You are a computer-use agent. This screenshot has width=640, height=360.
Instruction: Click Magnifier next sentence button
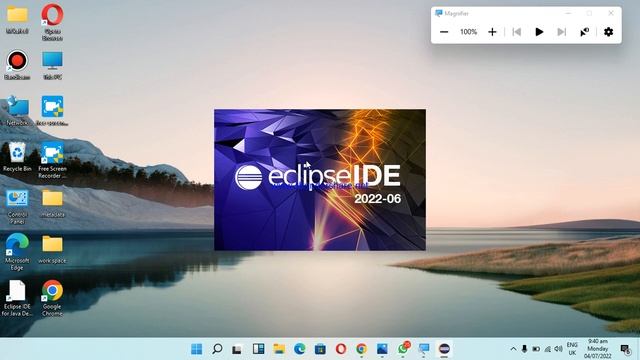pyautogui.click(x=562, y=32)
